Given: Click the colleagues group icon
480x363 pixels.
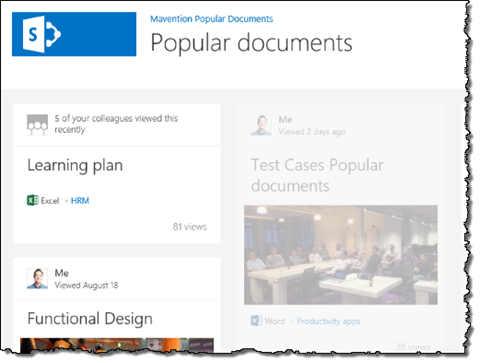Looking at the screenshot, I should pyautogui.click(x=37, y=125).
